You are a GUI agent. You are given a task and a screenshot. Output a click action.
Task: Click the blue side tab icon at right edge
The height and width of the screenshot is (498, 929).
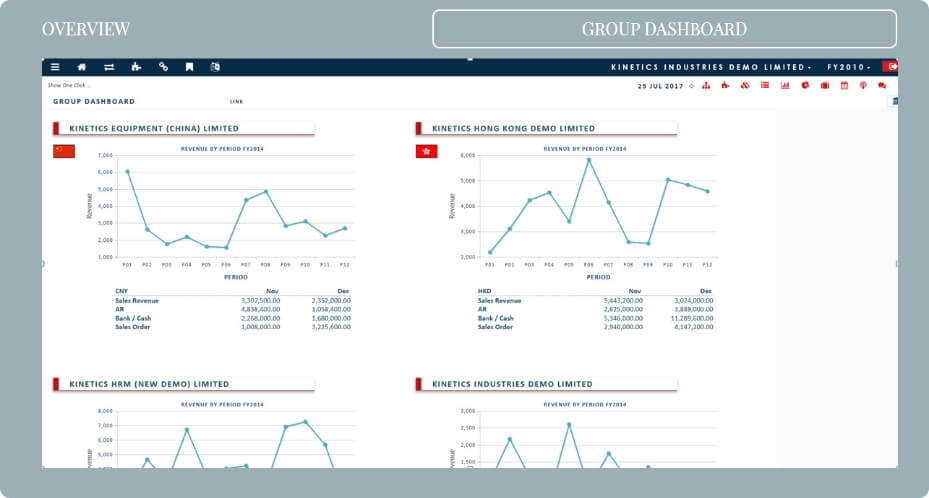(x=894, y=101)
